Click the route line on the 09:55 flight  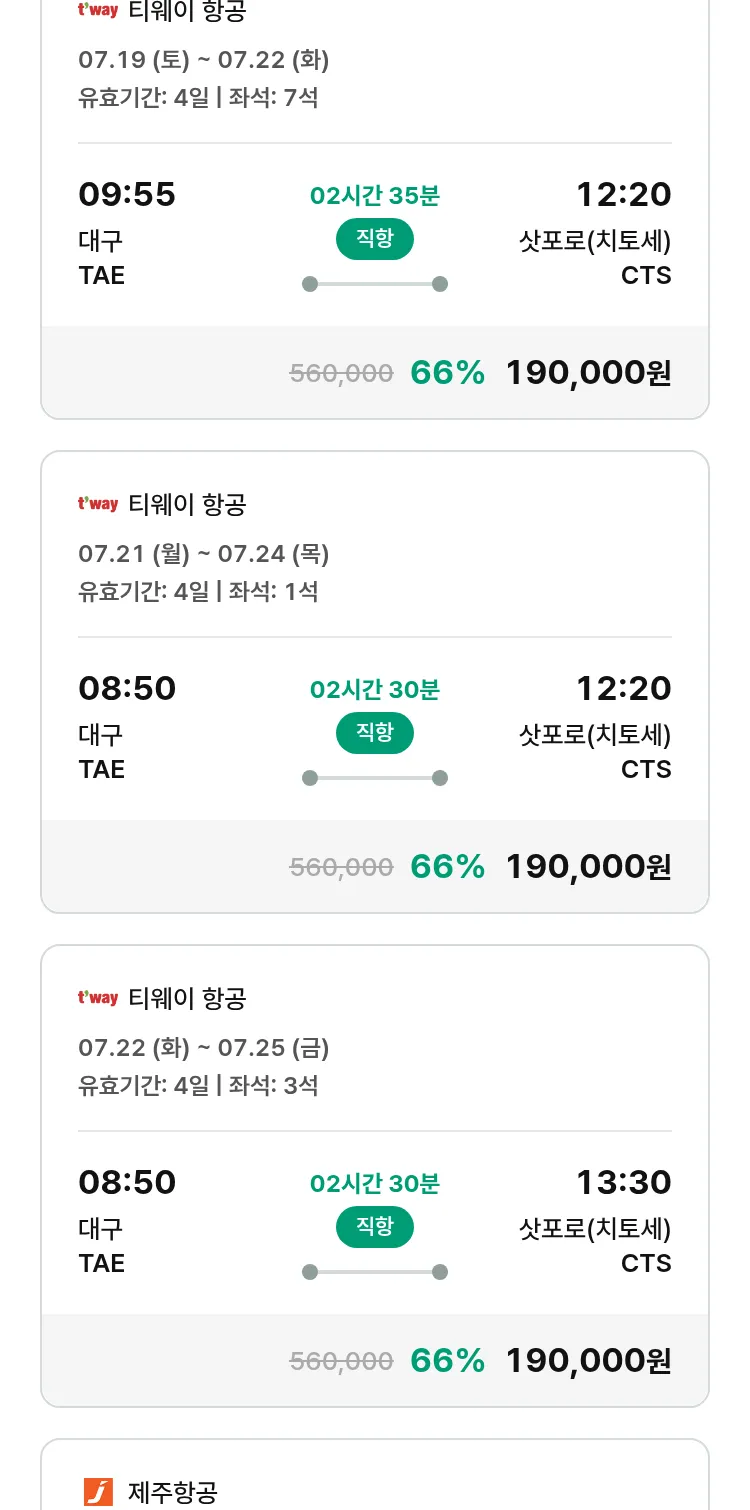(374, 284)
